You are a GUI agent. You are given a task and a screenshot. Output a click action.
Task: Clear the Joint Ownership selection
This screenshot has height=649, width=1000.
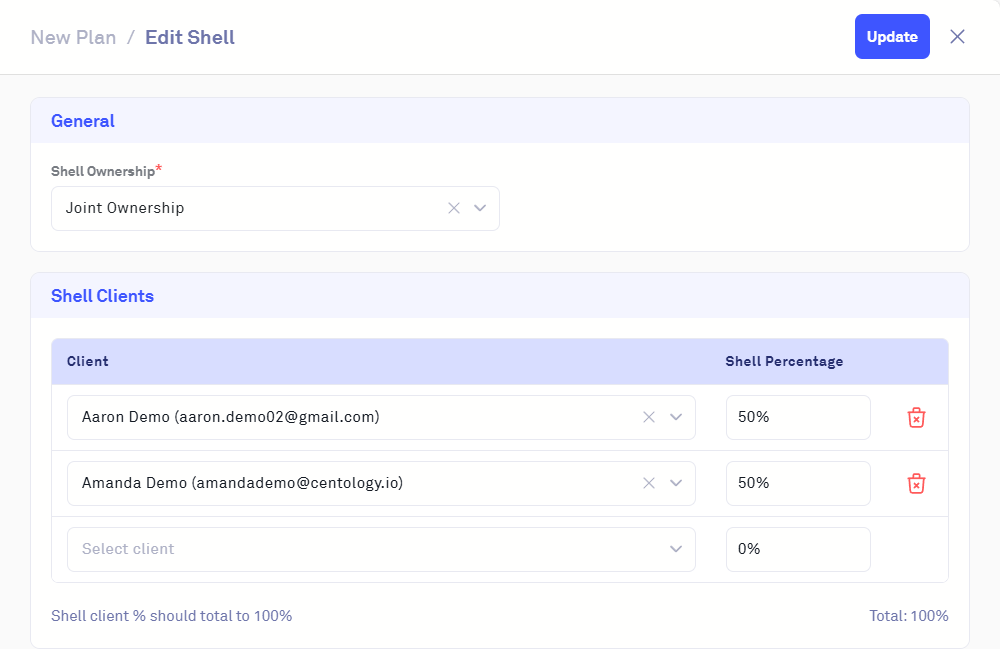tap(454, 208)
